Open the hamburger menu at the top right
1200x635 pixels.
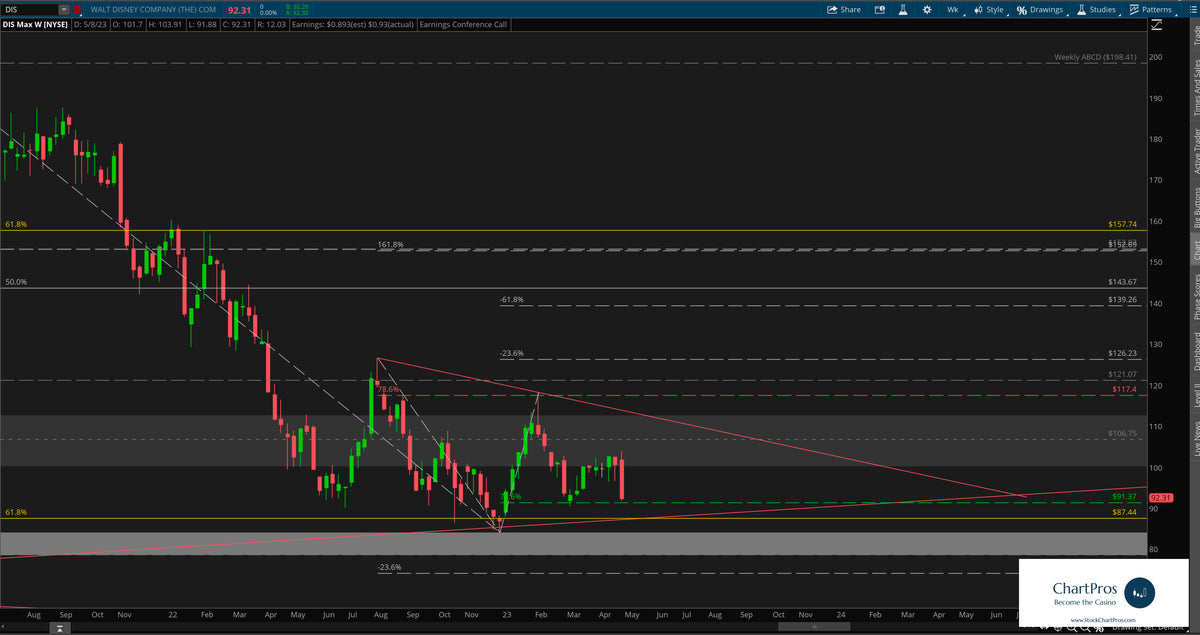pyautogui.click(x=1193, y=9)
